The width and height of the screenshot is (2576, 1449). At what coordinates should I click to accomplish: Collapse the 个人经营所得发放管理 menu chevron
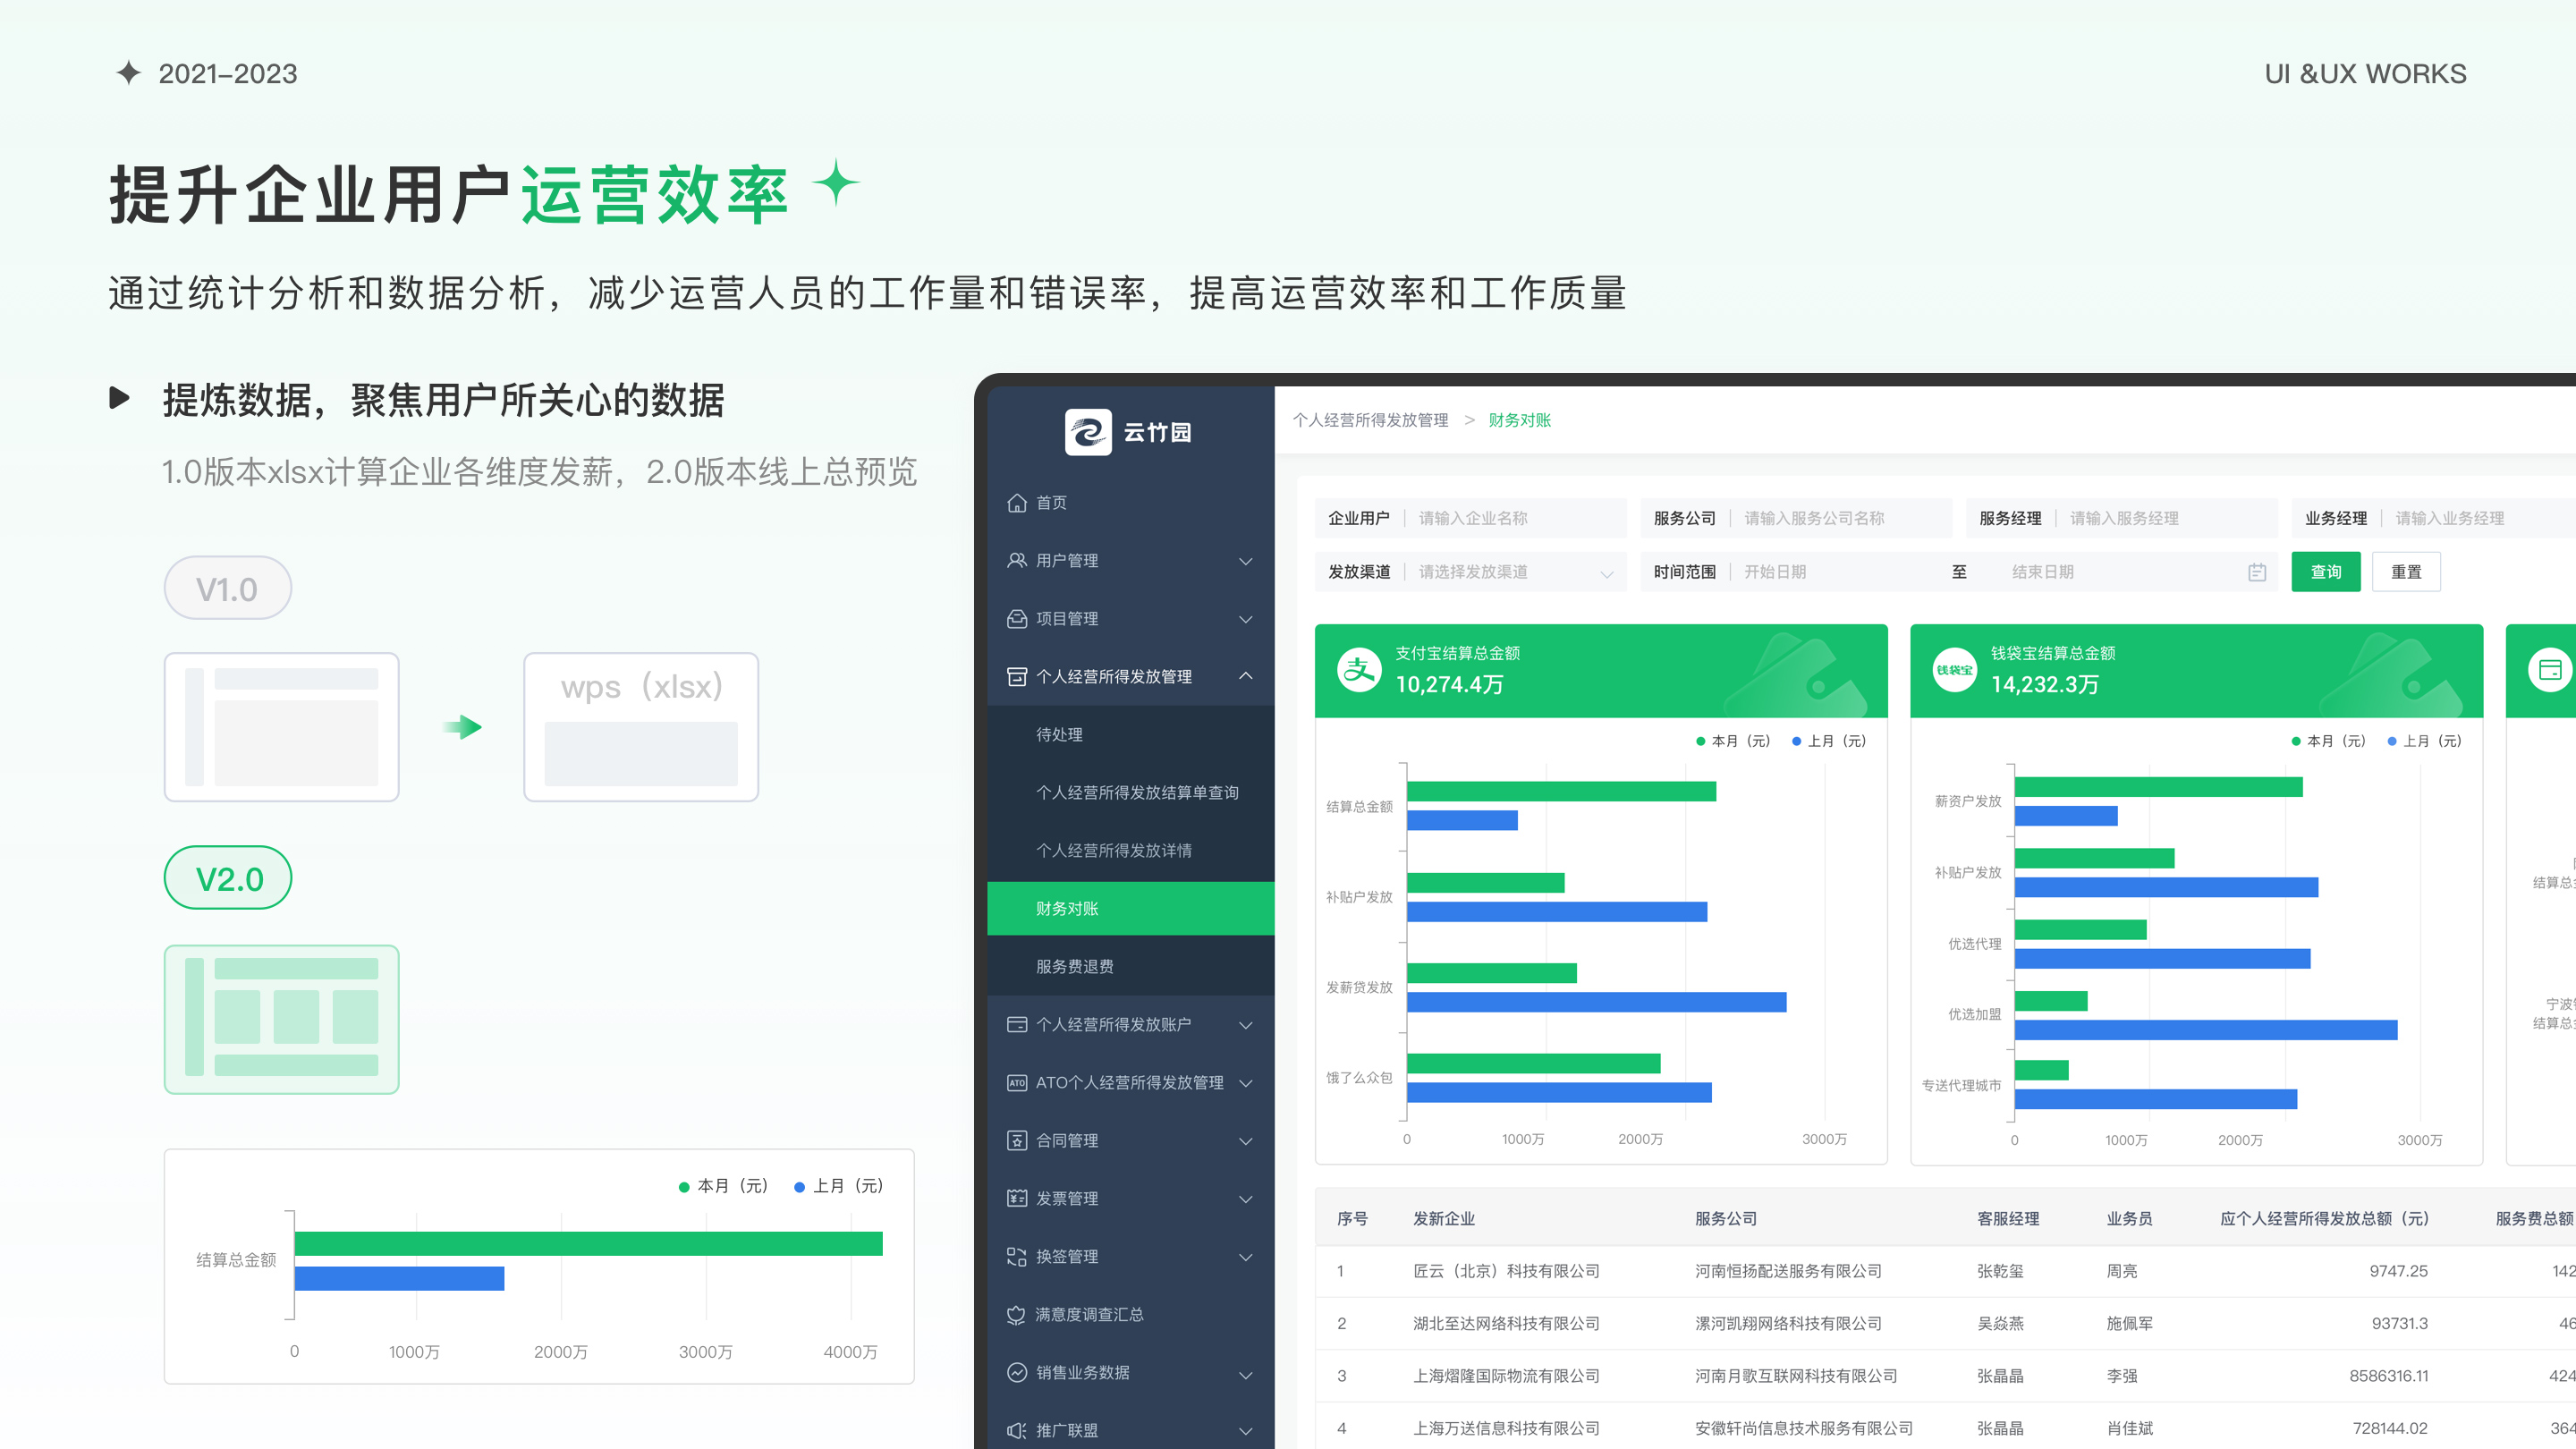[1245, 676]
